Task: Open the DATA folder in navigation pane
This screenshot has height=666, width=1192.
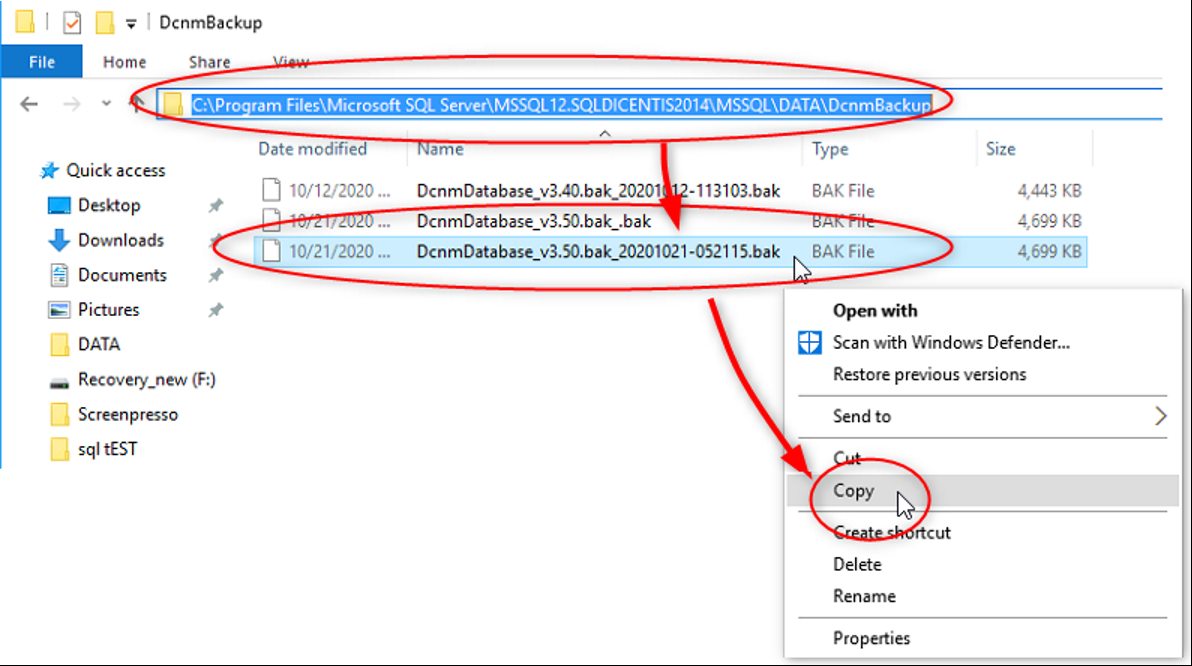Action: 99,344
